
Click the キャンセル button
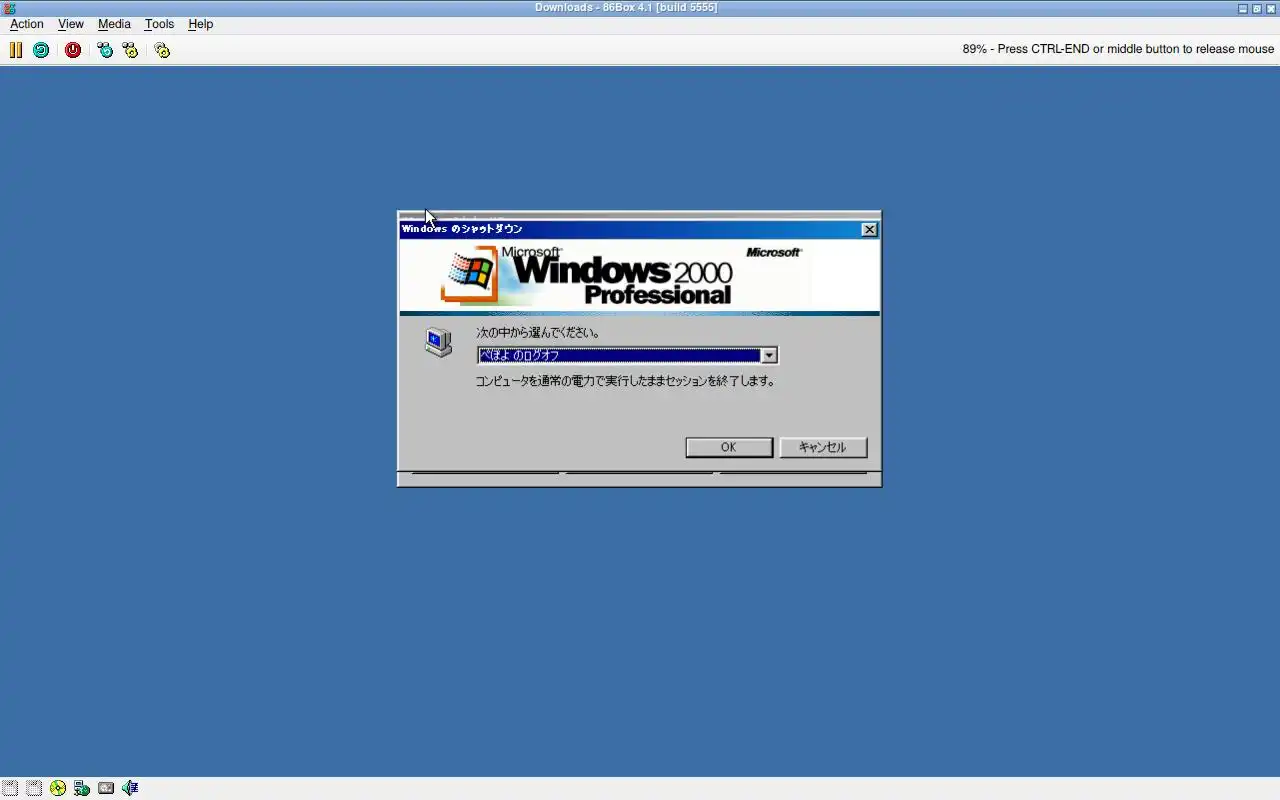[823, 447]
